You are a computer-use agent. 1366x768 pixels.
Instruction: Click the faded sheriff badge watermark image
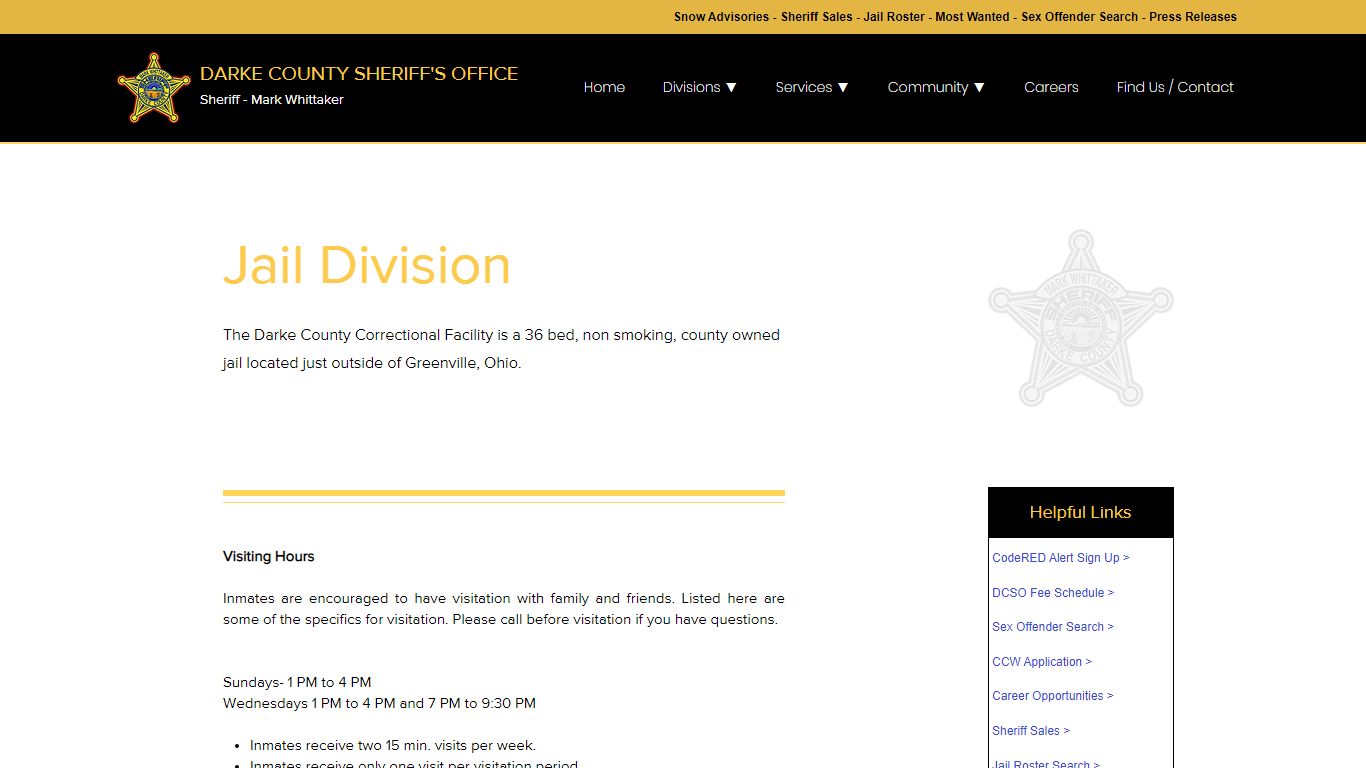(1080, 318)
